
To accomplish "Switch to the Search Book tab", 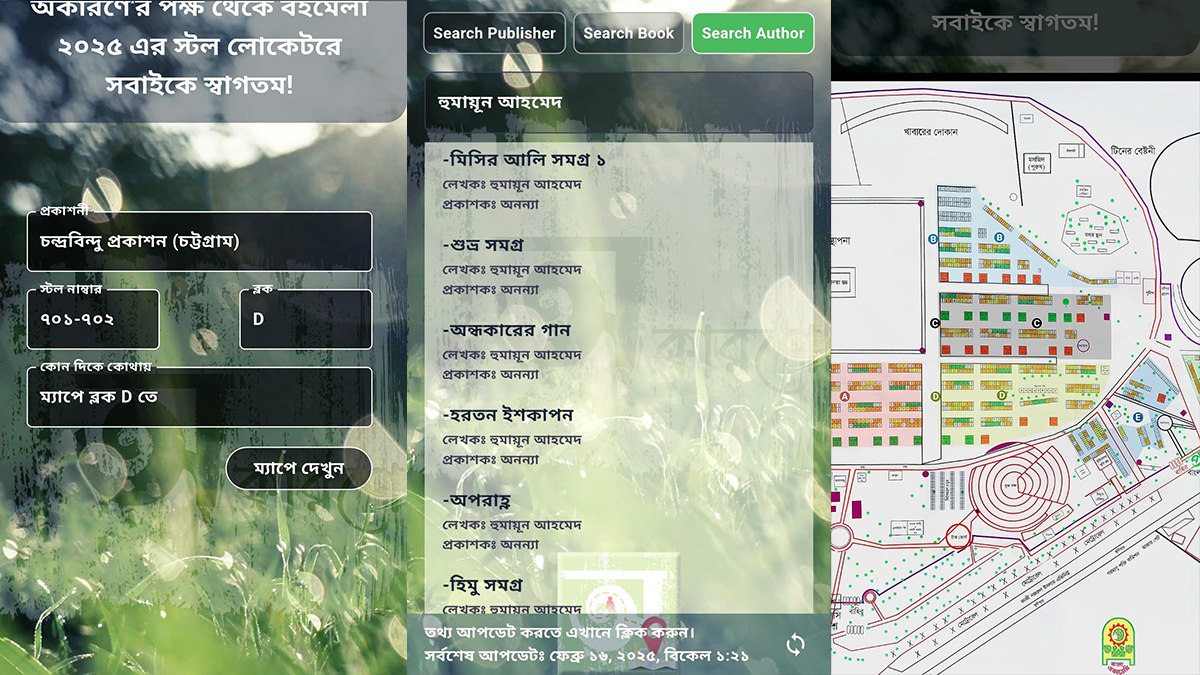I will 628,33.
